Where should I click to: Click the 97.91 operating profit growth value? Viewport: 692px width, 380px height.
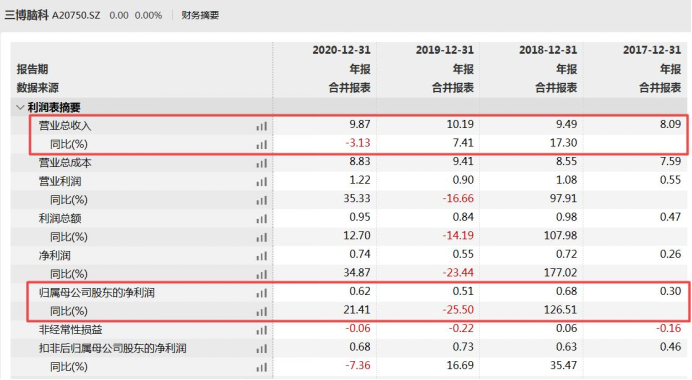(564, 199)
